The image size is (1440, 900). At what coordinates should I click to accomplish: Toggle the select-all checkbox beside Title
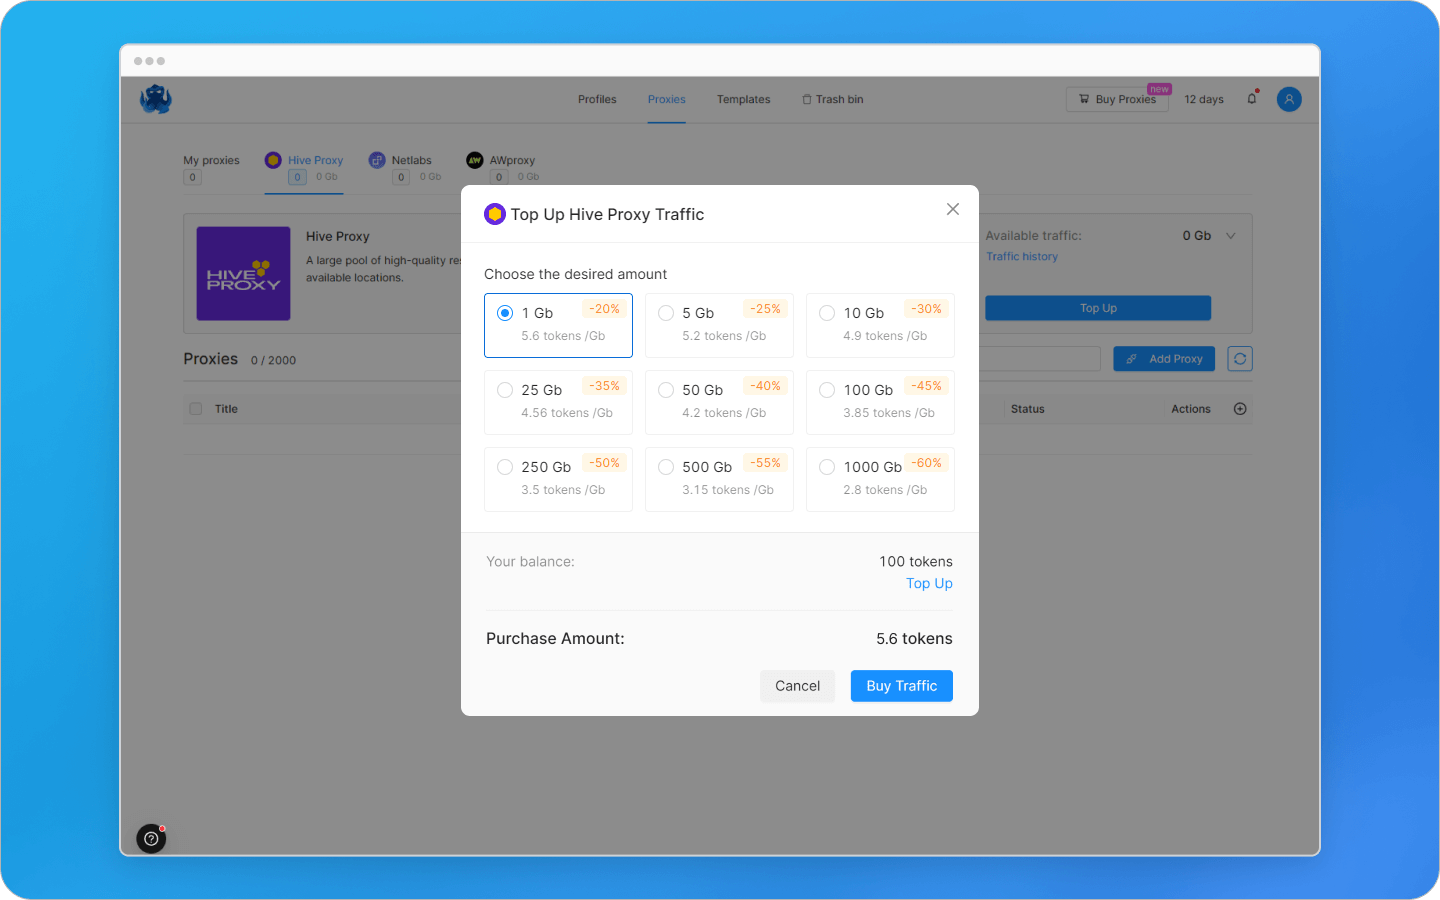click(196, 408)
